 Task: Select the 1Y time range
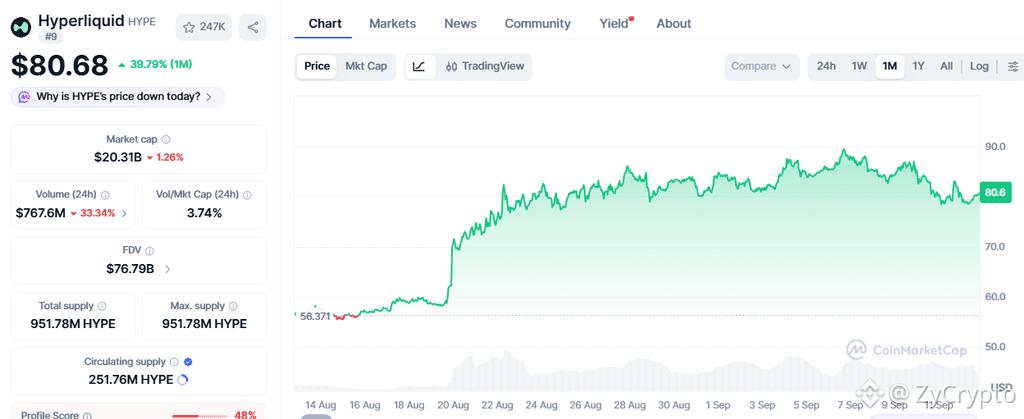pos(918,67)
